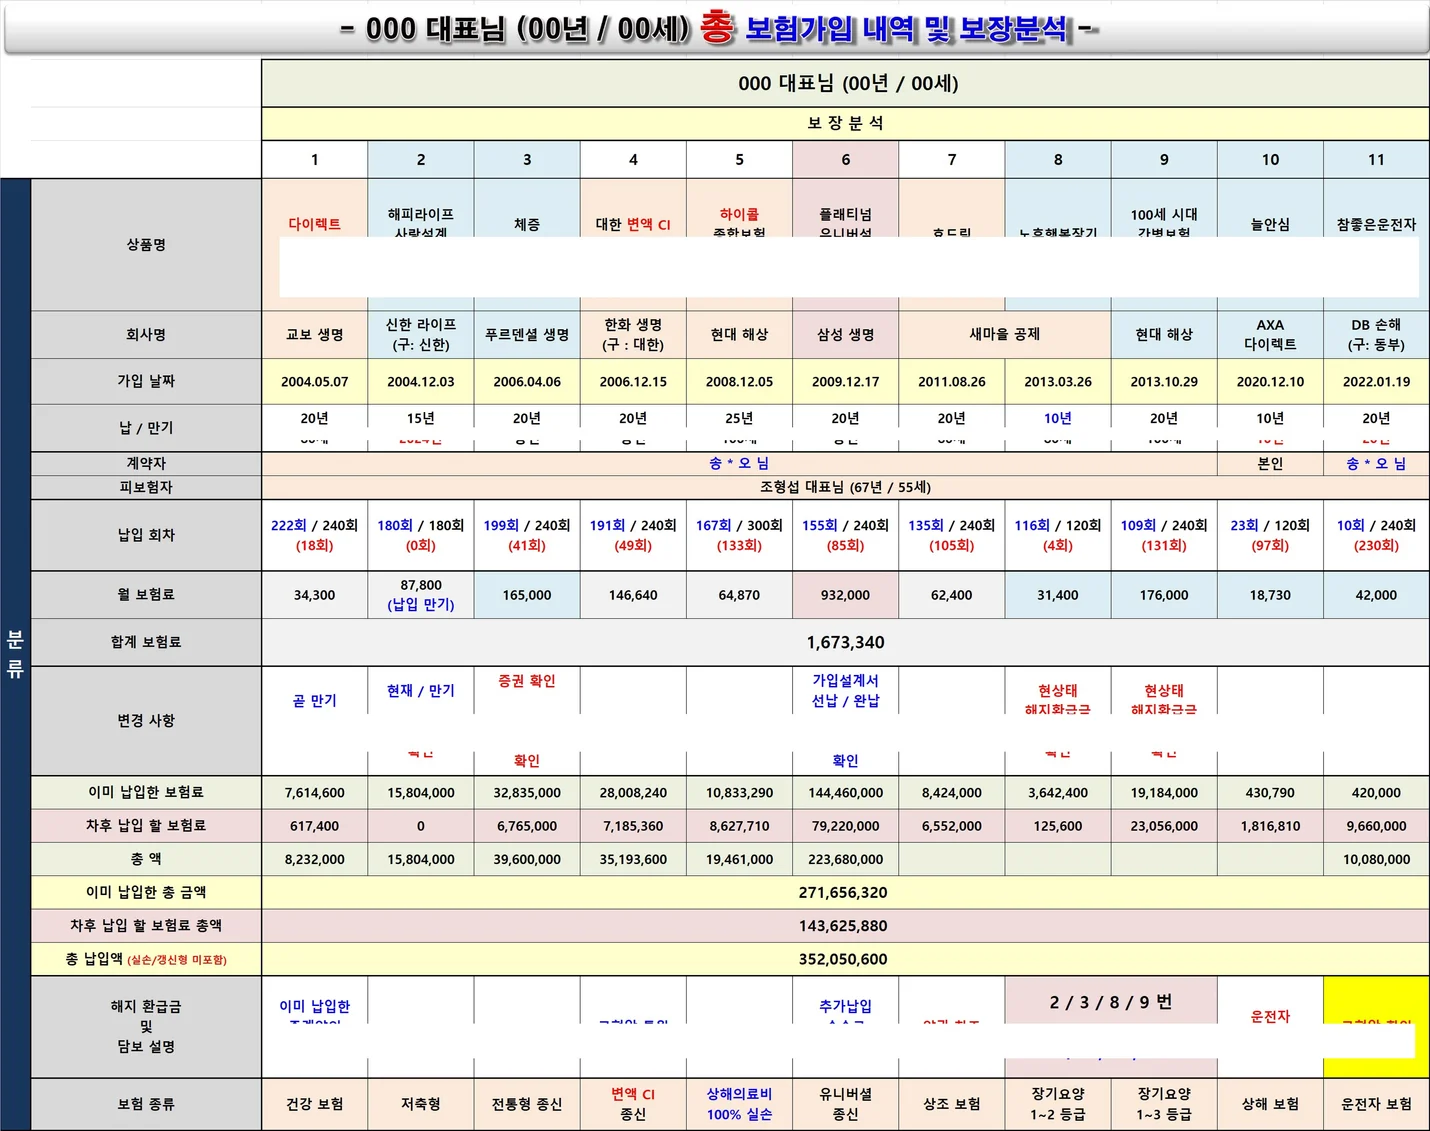Select join date 2009.12.17
Image resolution: width=1430 pixels, height=1131 pixels.
846,381
